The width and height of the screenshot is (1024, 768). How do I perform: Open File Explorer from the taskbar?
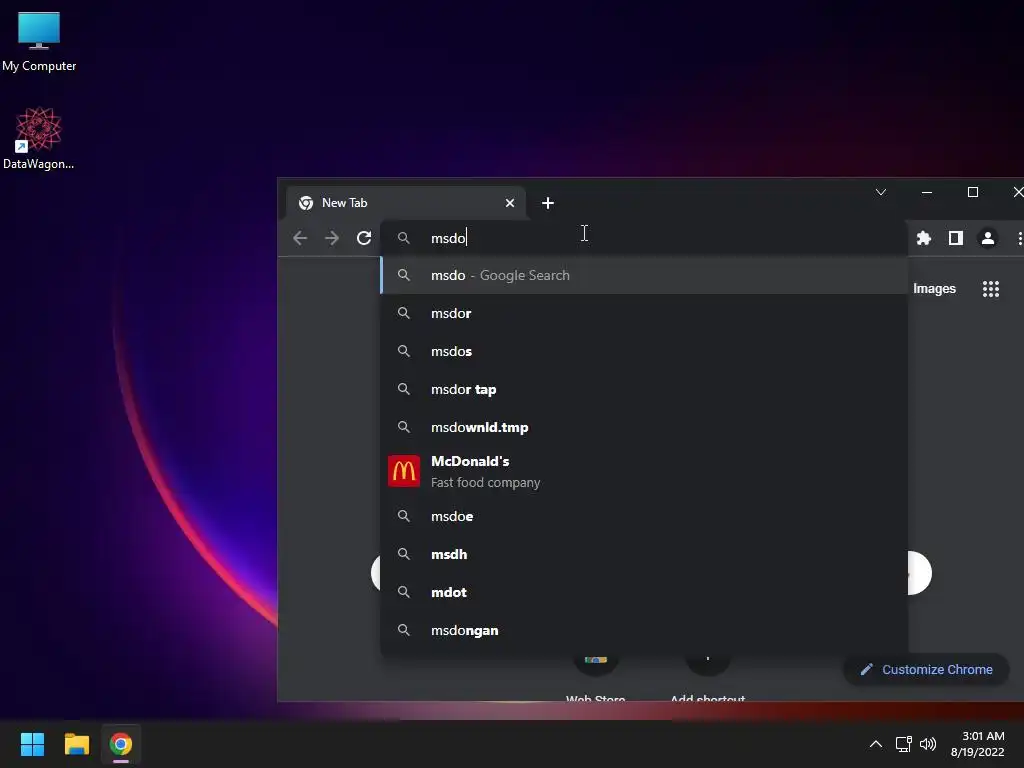pyautogui.click(x=76, y=744)
